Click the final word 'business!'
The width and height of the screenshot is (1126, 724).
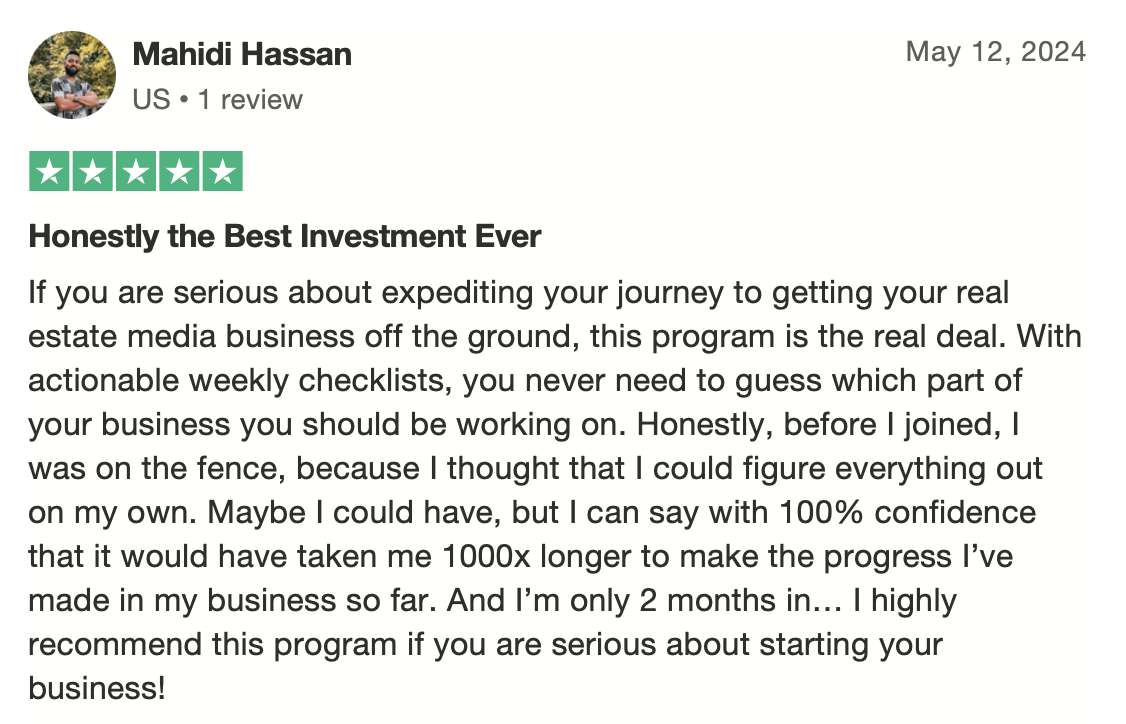(x=97, y=688)
